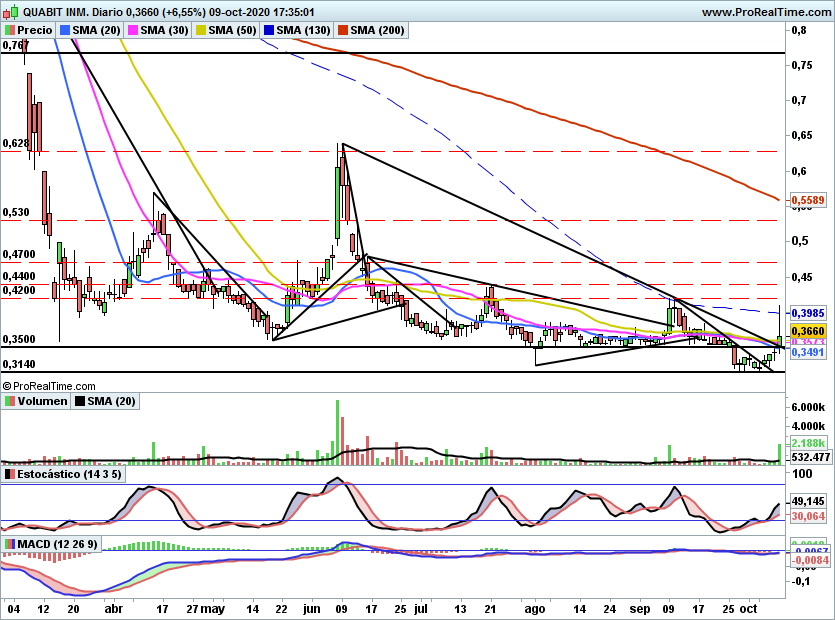This screenshot has height=620, width=835.
Task: Click the www.ProRealTime.com link
Action: tap(767, 12)
